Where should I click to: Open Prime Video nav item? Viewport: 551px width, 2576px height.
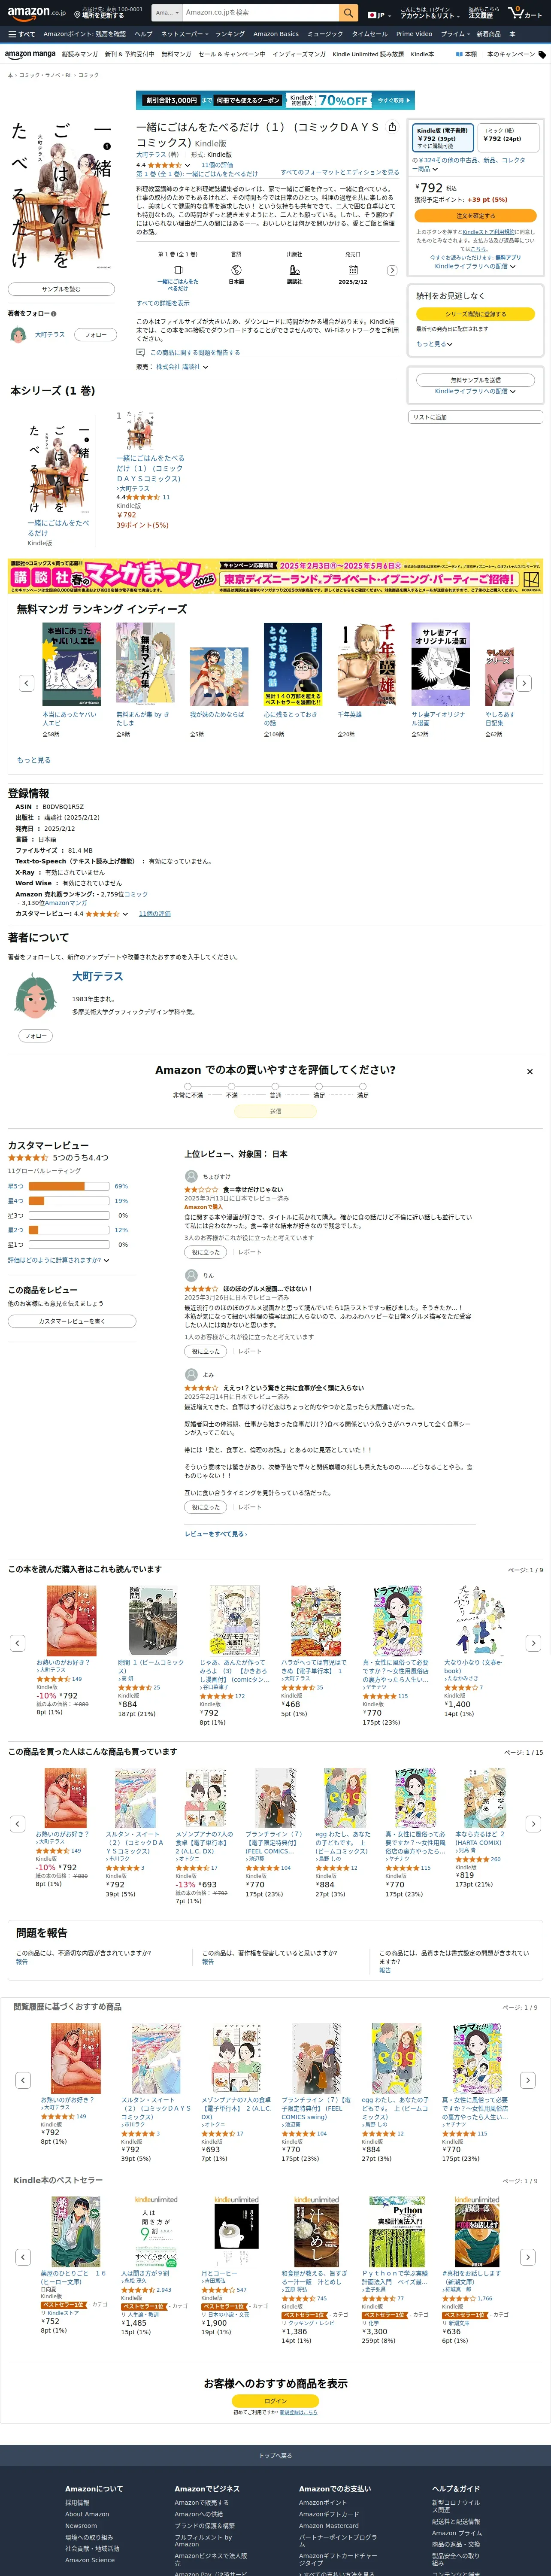click(414, 34)
